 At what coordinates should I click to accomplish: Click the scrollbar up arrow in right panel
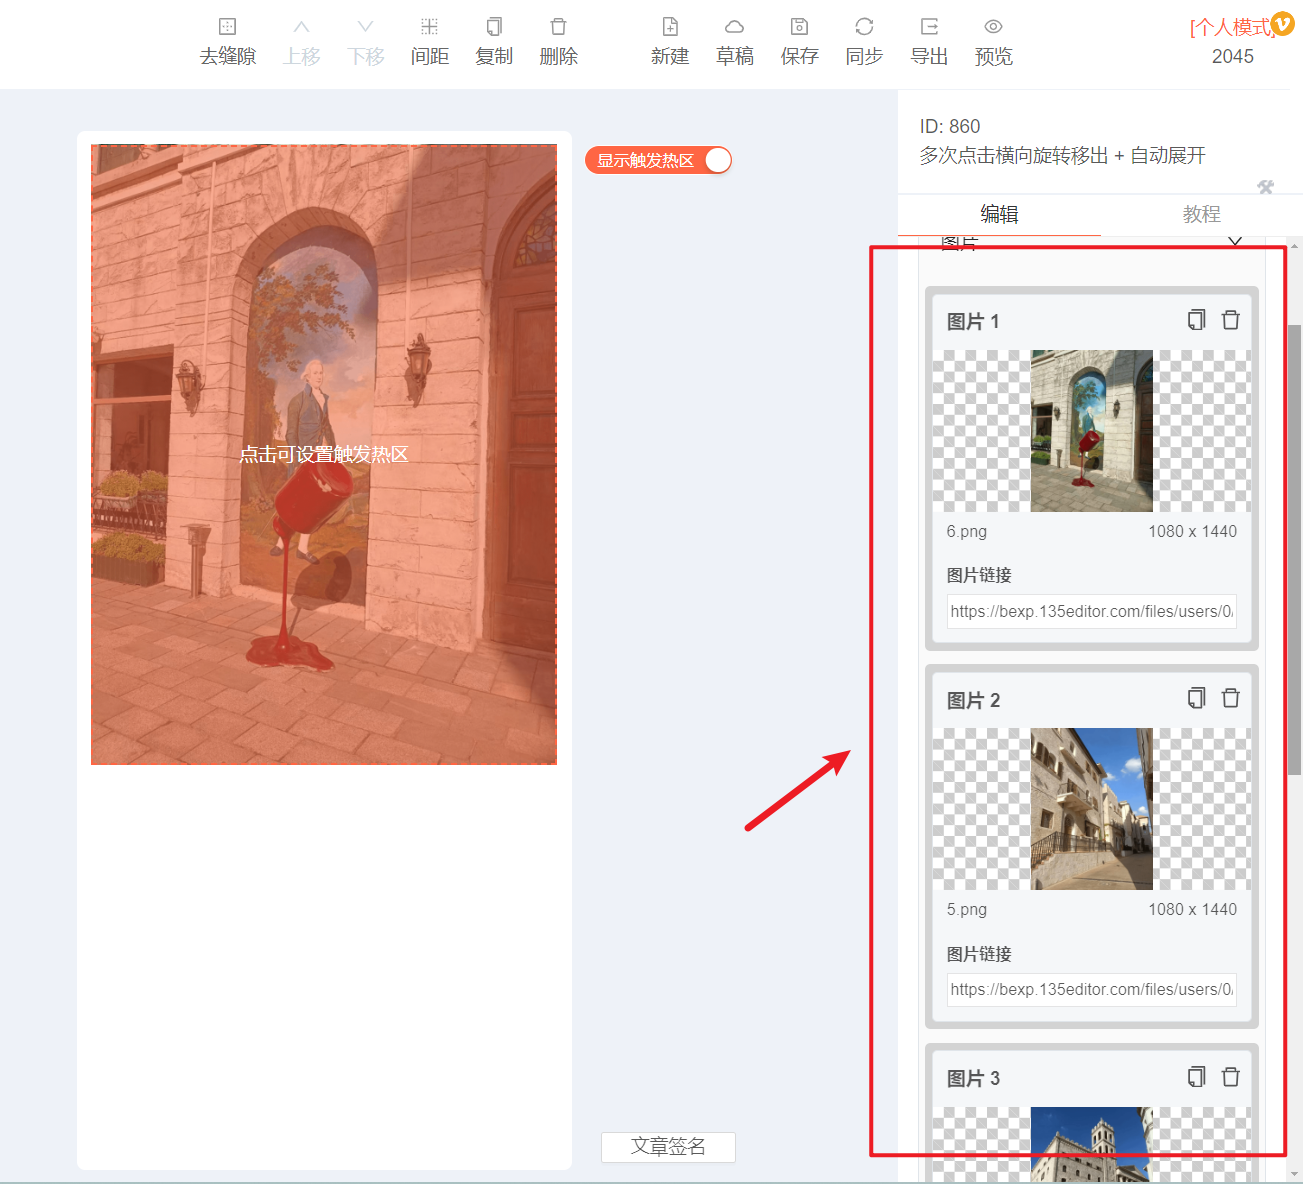[1295, 245]
